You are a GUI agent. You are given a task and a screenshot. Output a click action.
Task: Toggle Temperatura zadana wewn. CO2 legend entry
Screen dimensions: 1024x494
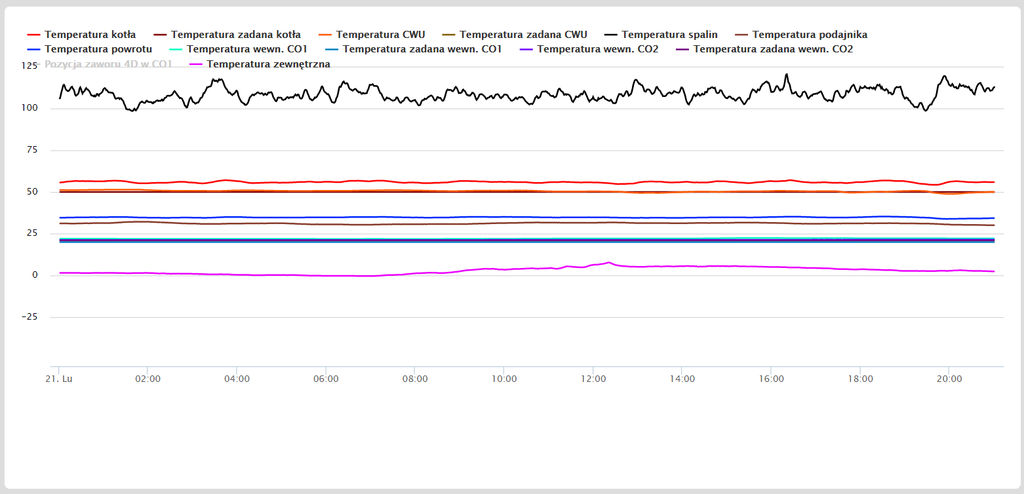773,48
